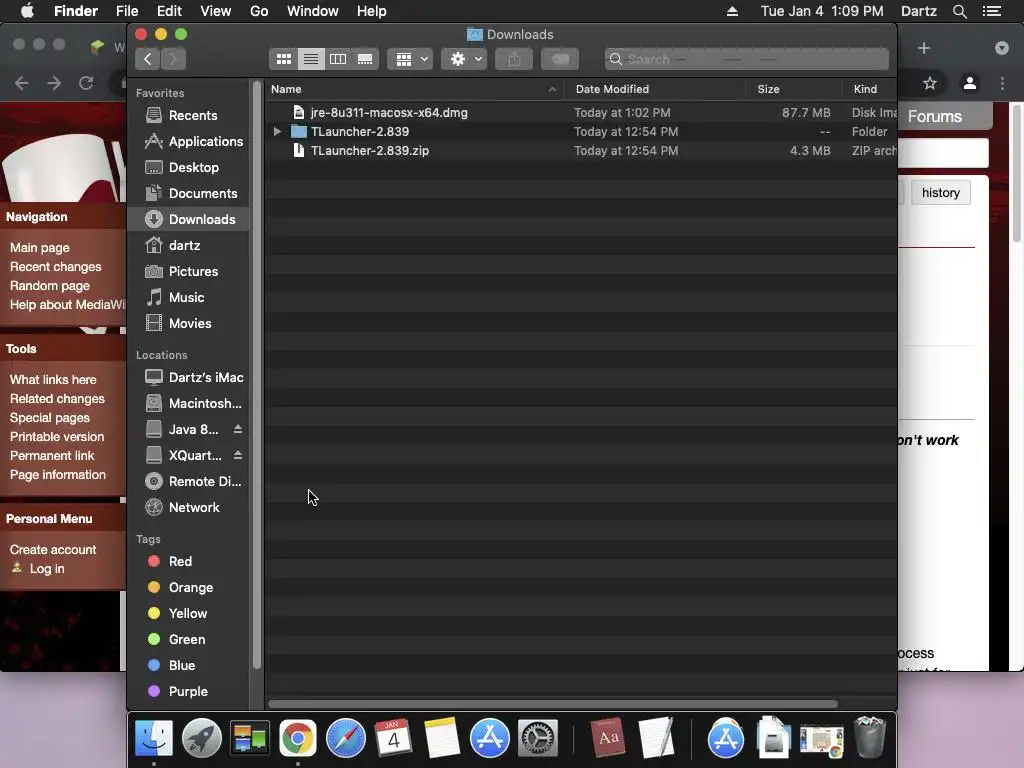Image resolution: width=1024 pixels, height=768 pixels.
Task: Filter by the Red tag
Action: point(188,562)
